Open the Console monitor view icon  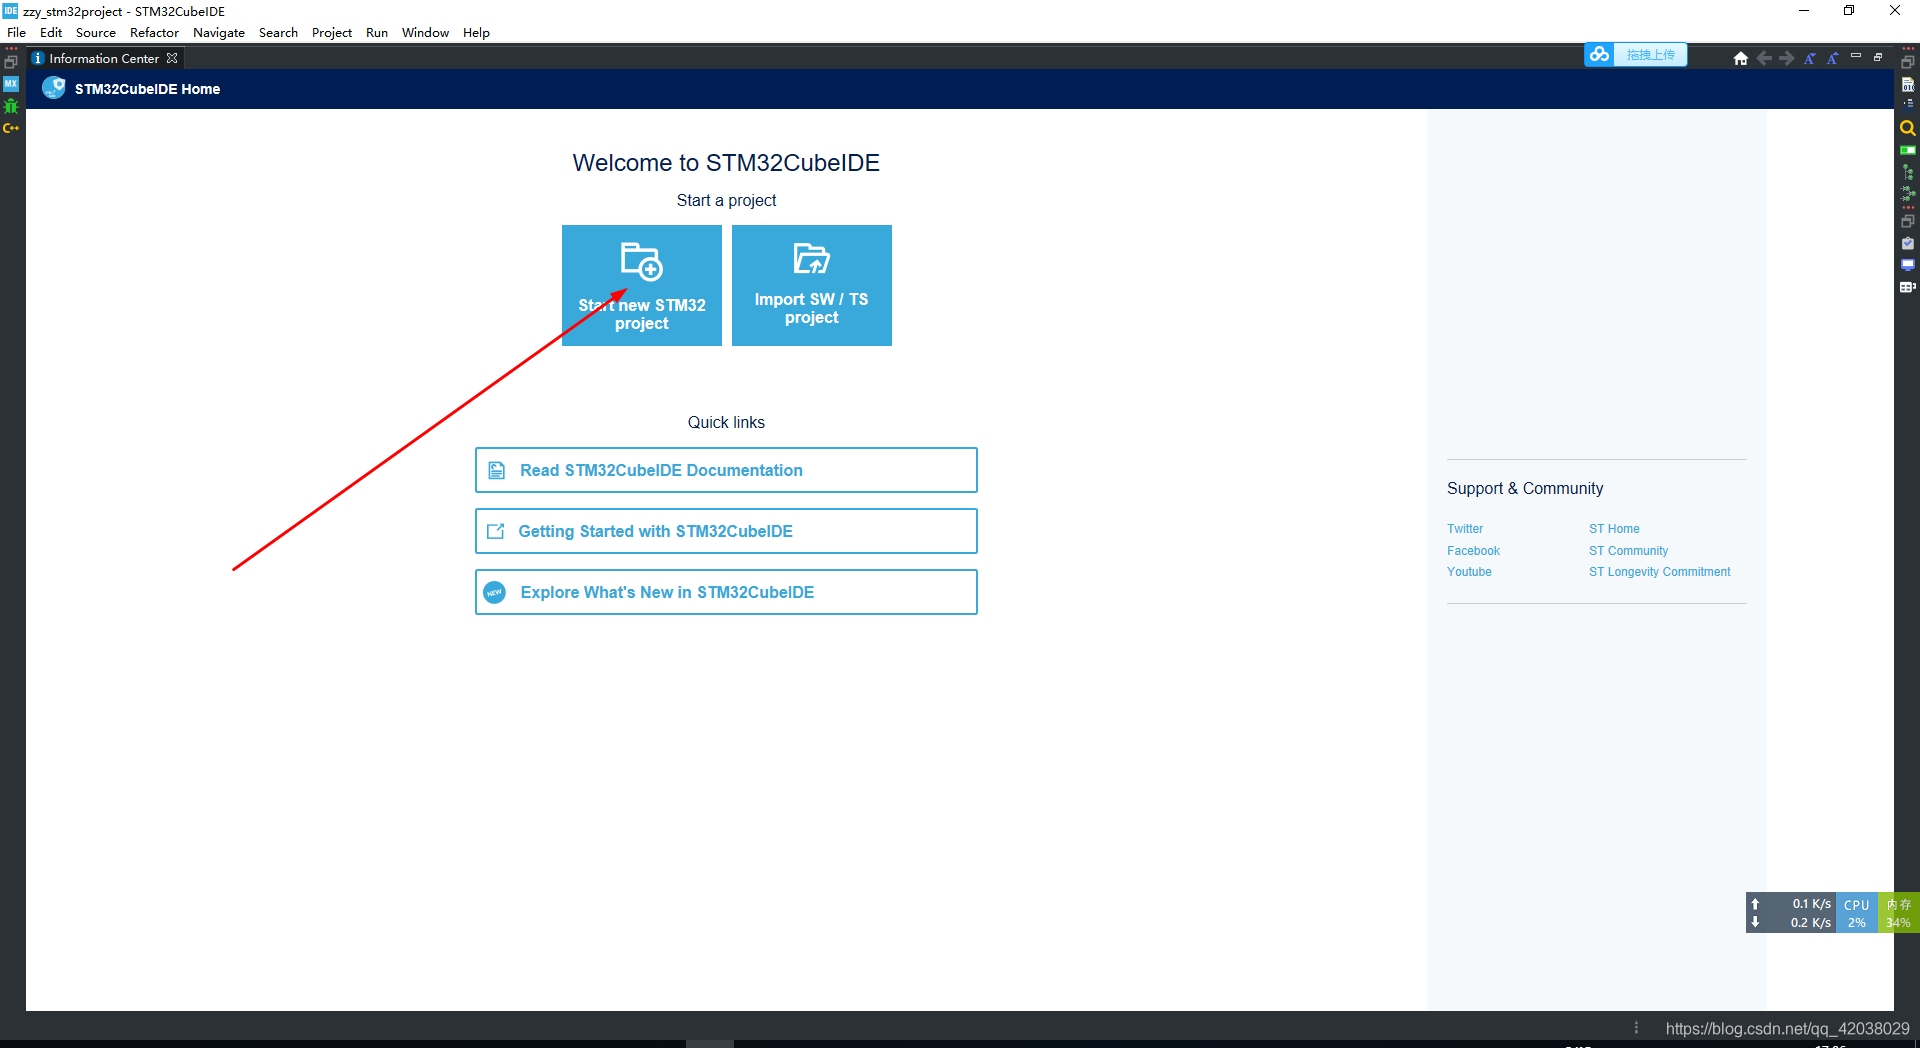pos(1908,265)
